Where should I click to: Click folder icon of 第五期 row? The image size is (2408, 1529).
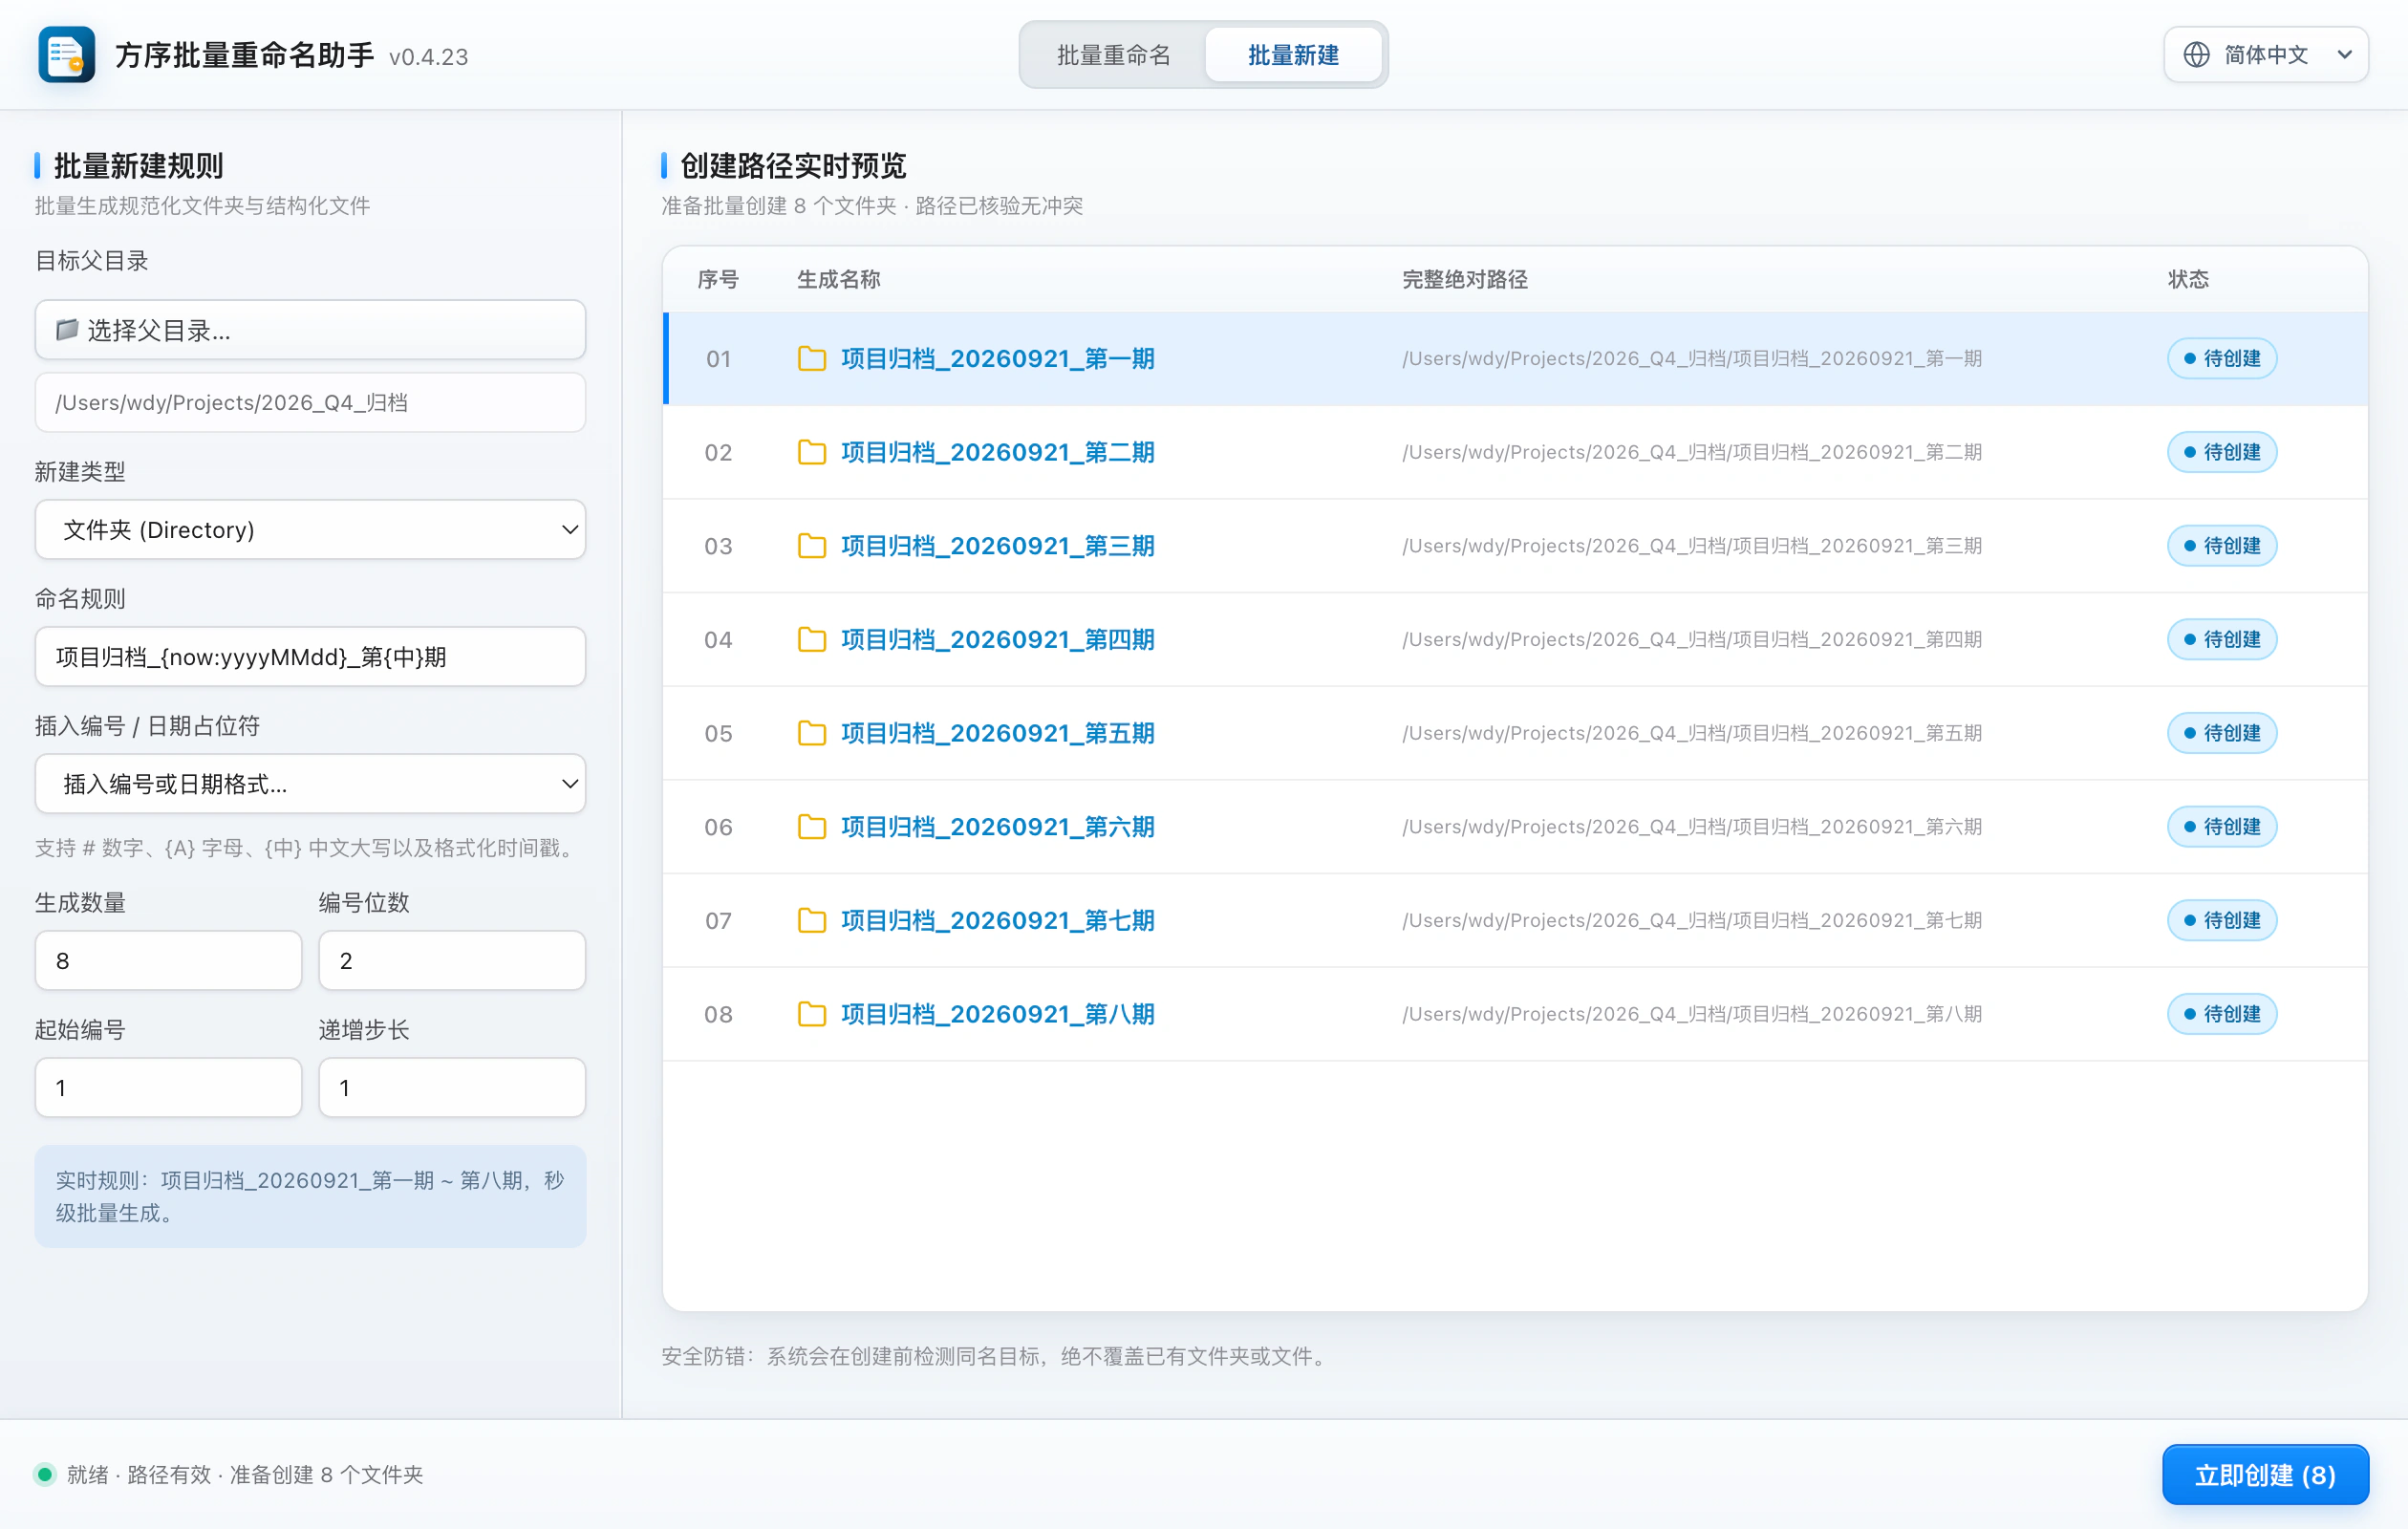coord(812,733)
